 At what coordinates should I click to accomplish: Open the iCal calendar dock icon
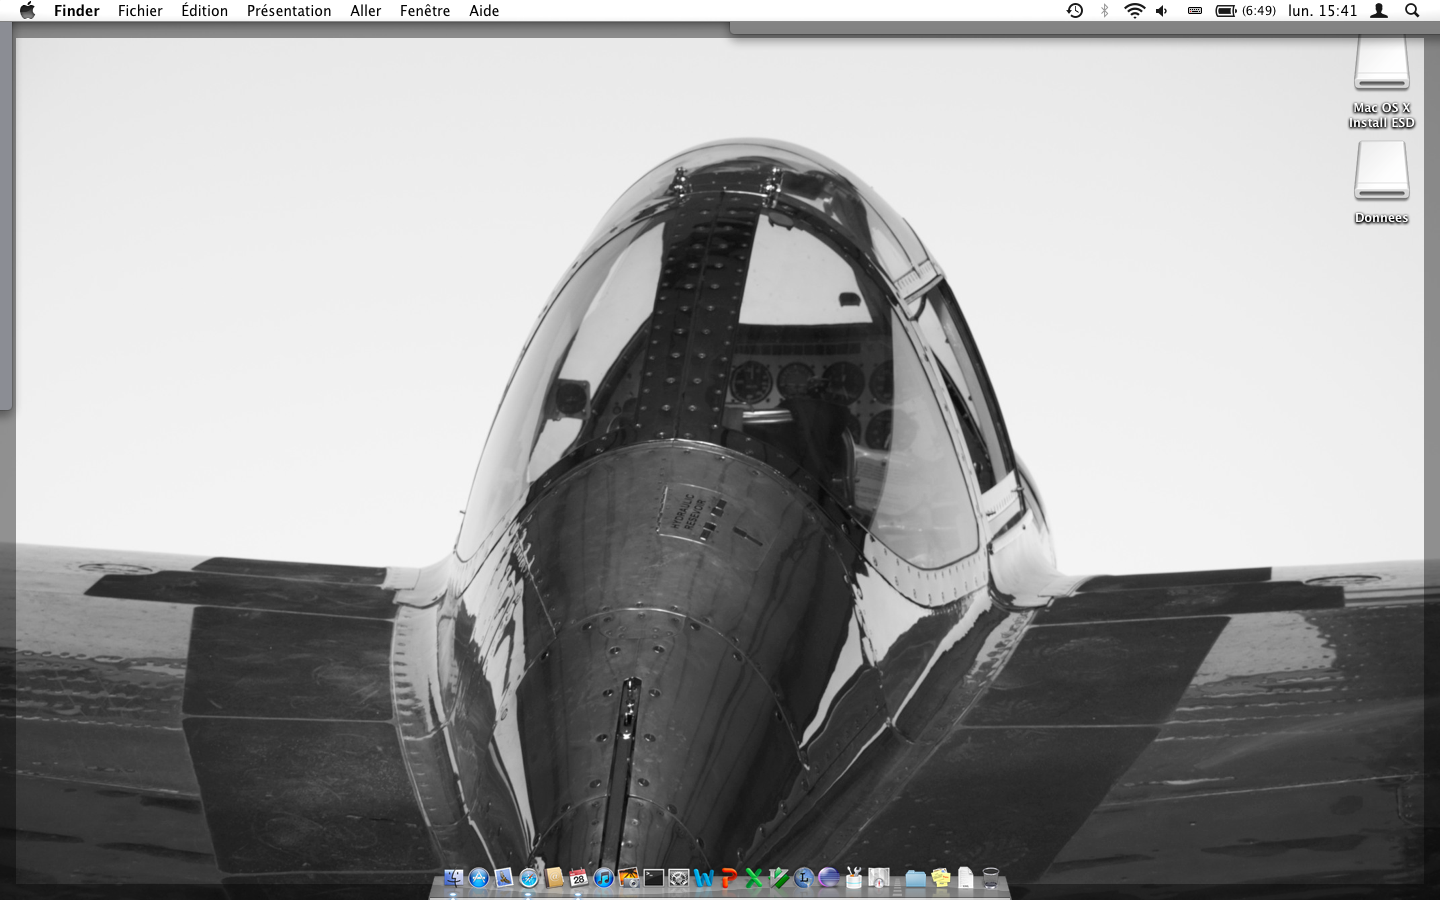click(578, 878)
